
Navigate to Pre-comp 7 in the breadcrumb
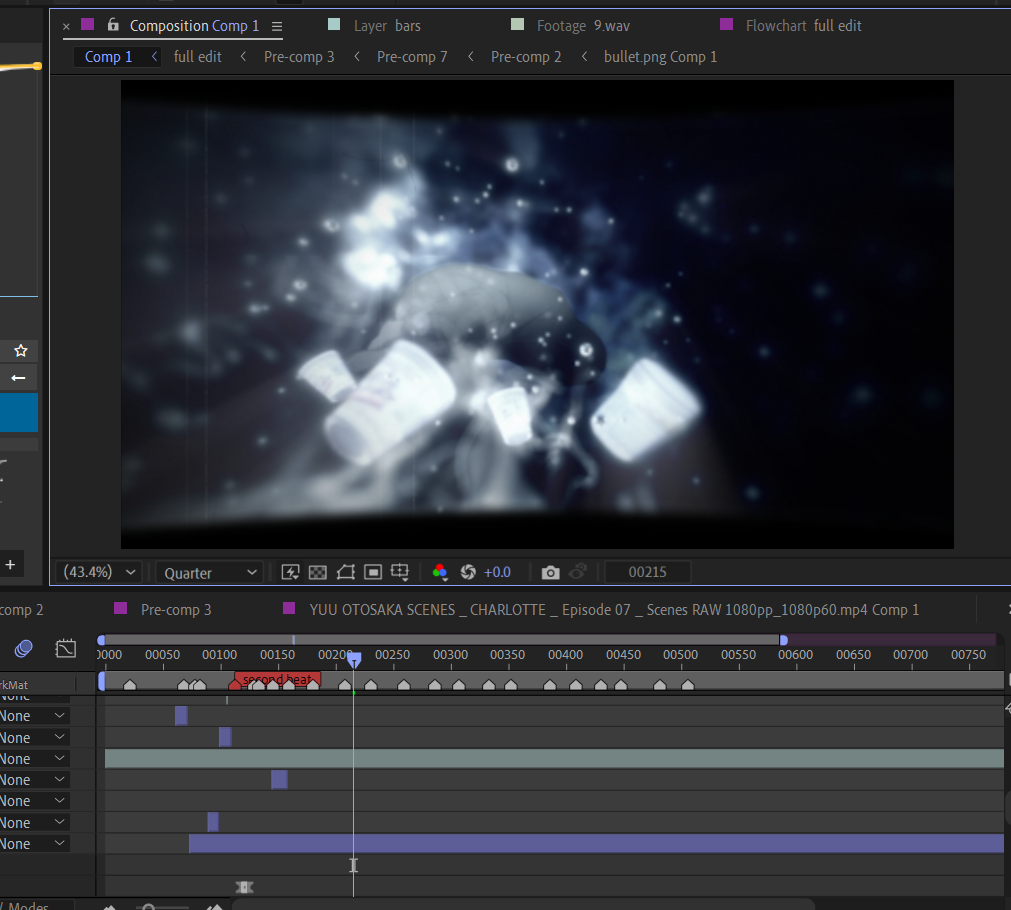tap(412, 57)
